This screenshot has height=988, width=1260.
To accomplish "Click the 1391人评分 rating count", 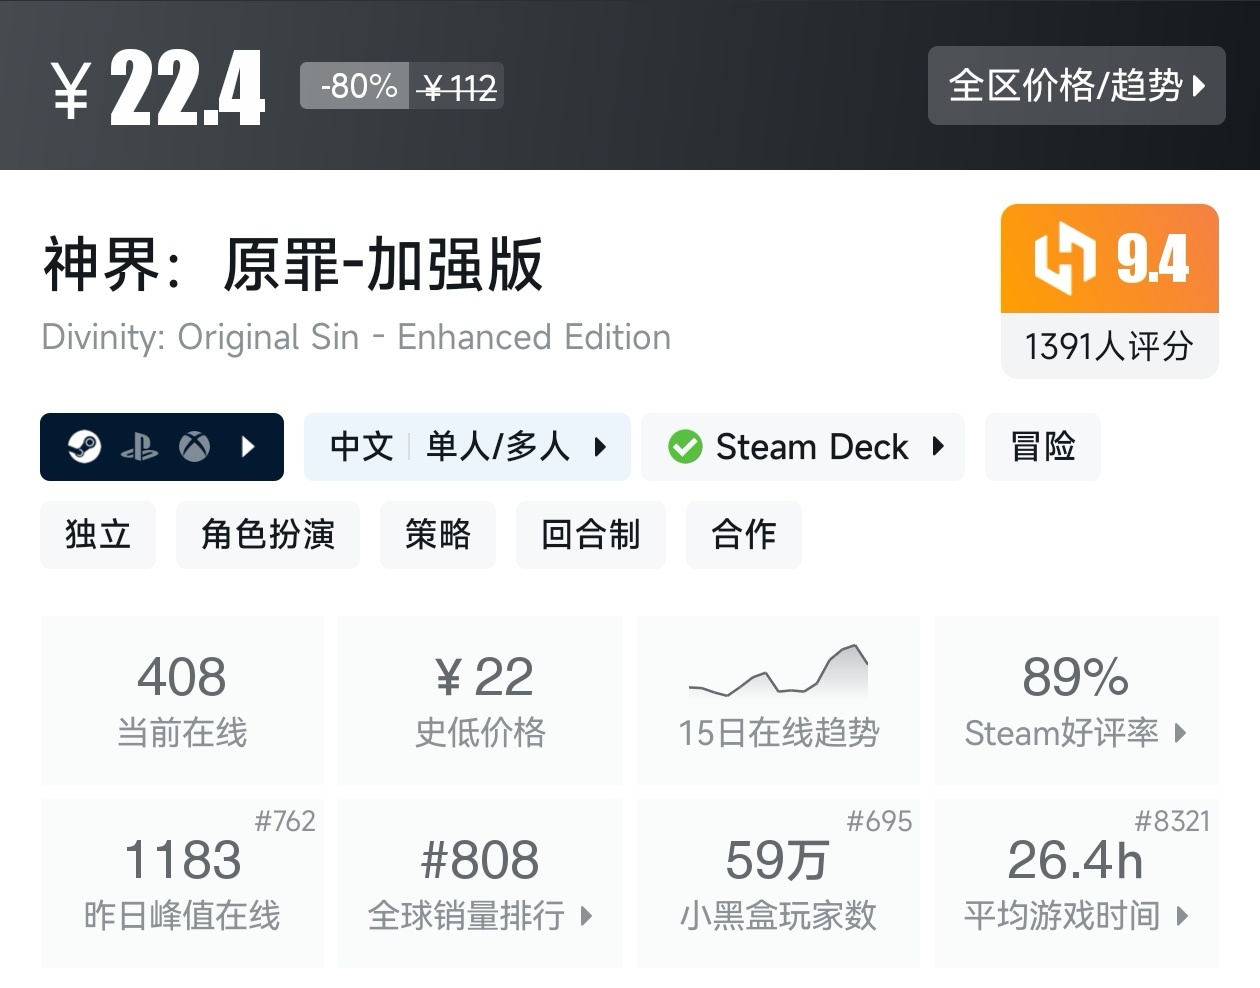I will [1109, 347].
